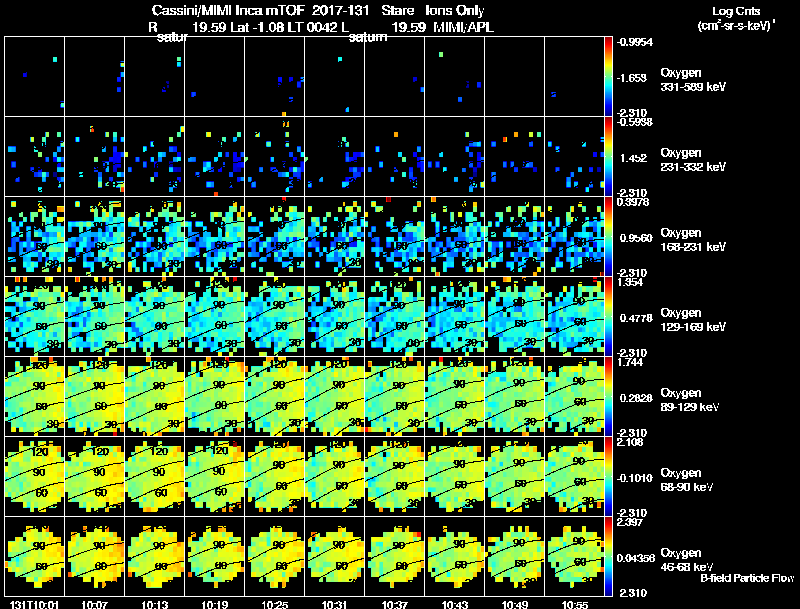Click the Oxygen 331-589 keV panel at 10:25
This screenshot has height=609, width=800.
tap(274, 77)
